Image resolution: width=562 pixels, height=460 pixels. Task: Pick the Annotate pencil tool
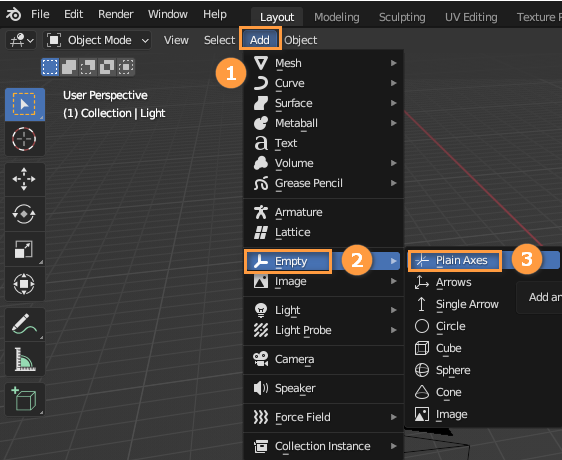(x=24, y=324)
